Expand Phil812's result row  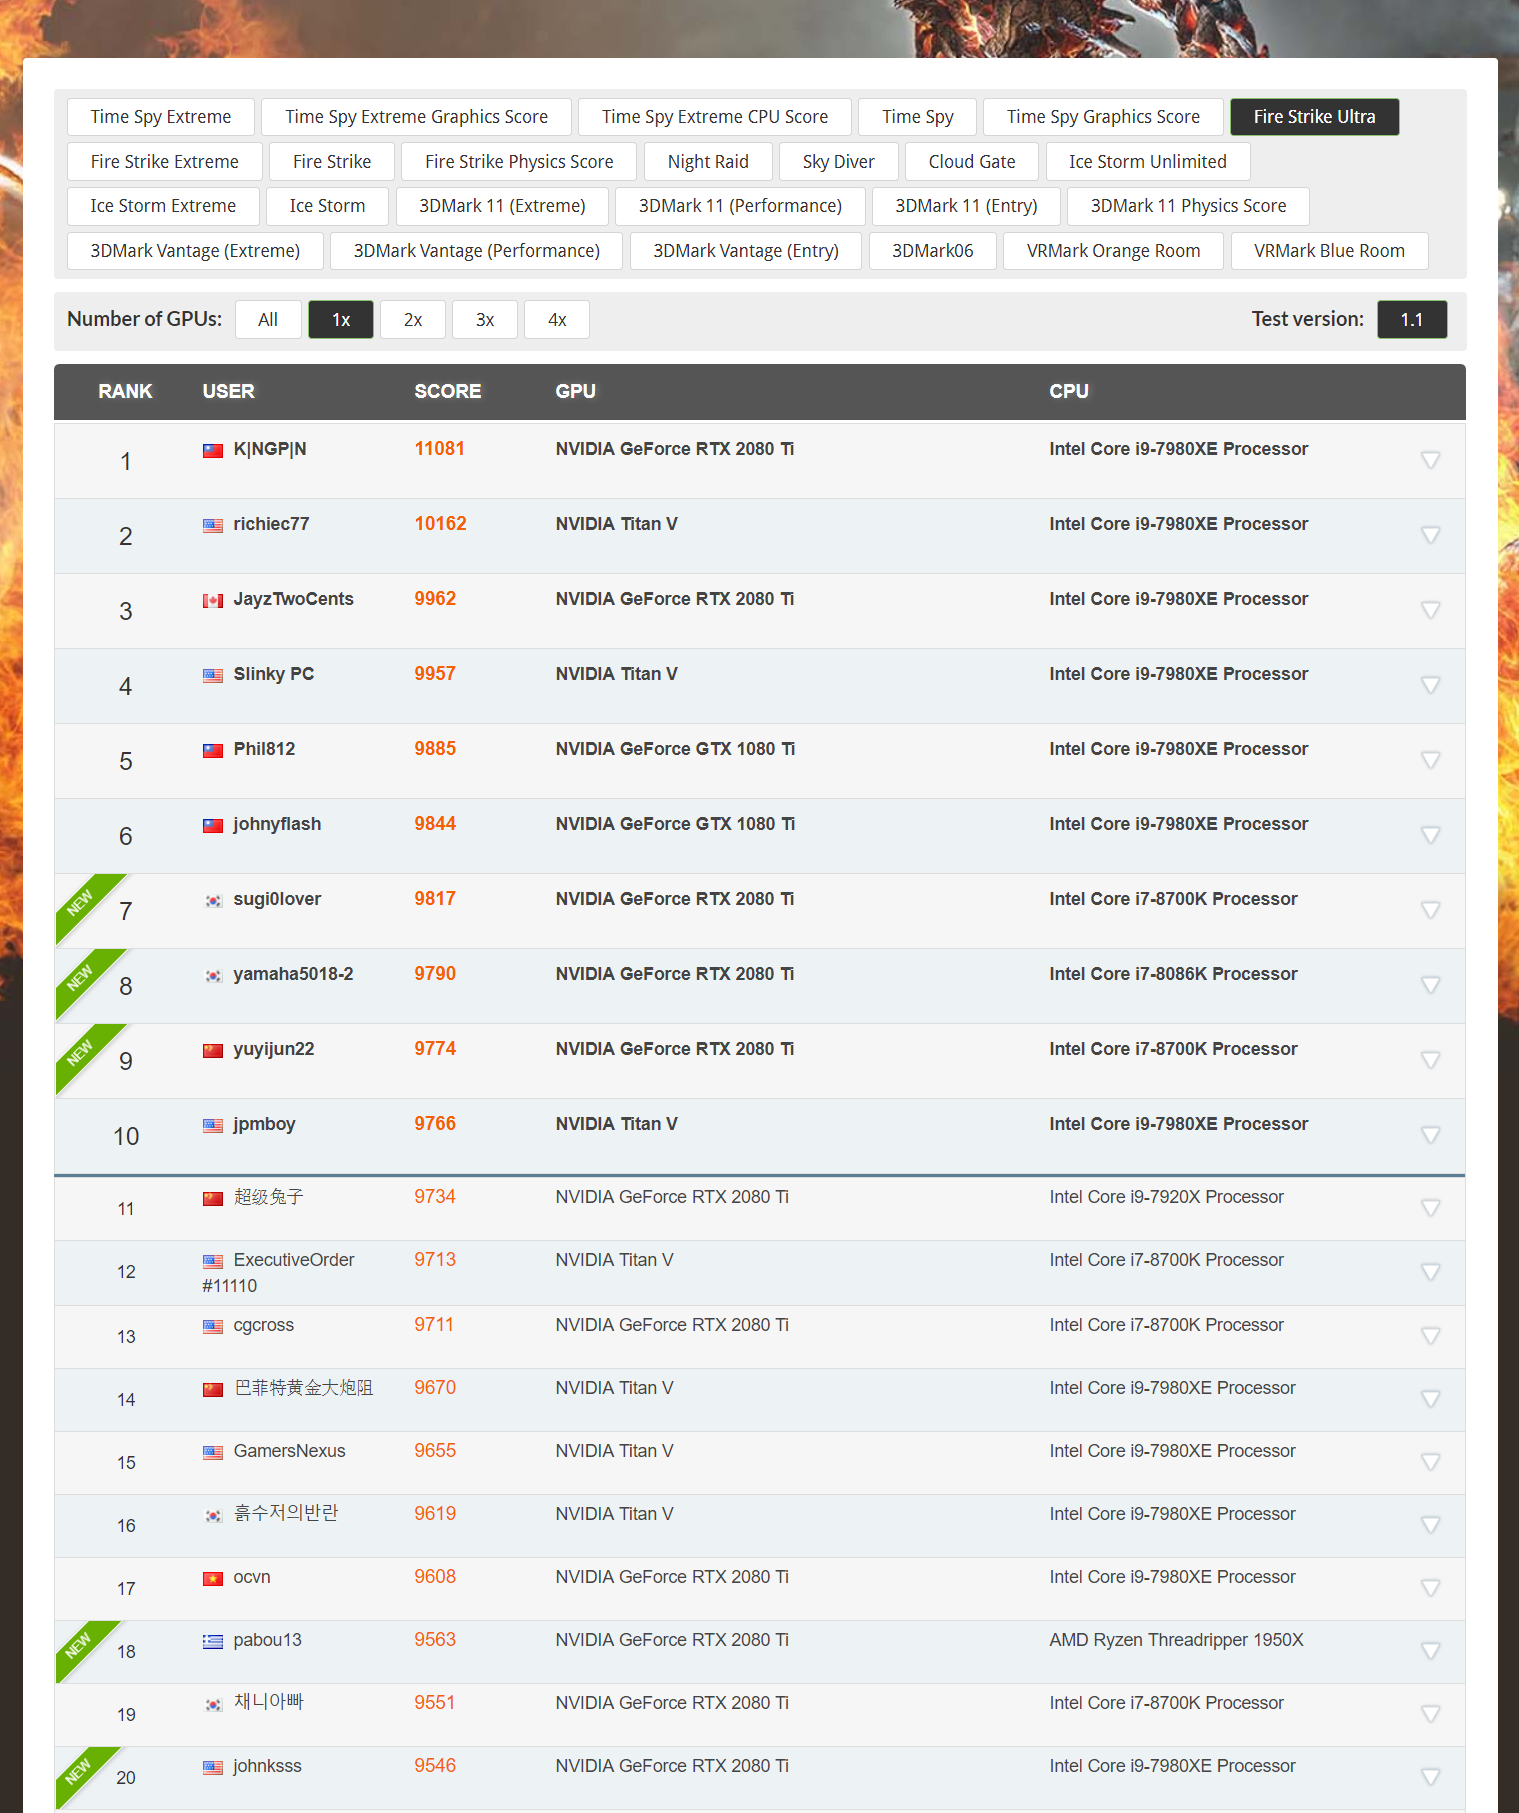1431,760
